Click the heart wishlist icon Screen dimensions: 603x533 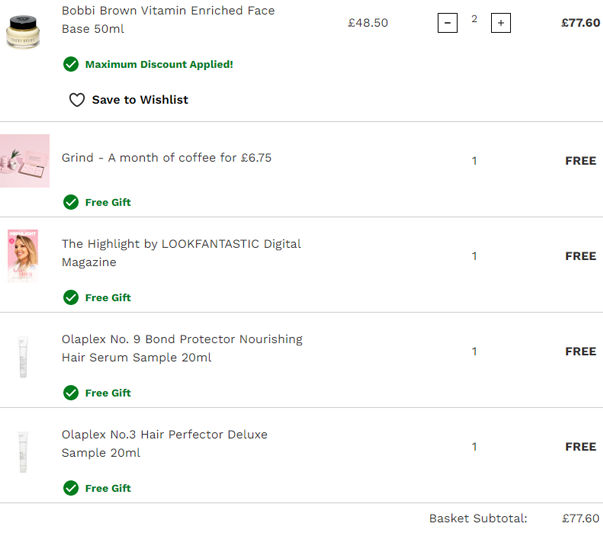(x=77, y=100)
